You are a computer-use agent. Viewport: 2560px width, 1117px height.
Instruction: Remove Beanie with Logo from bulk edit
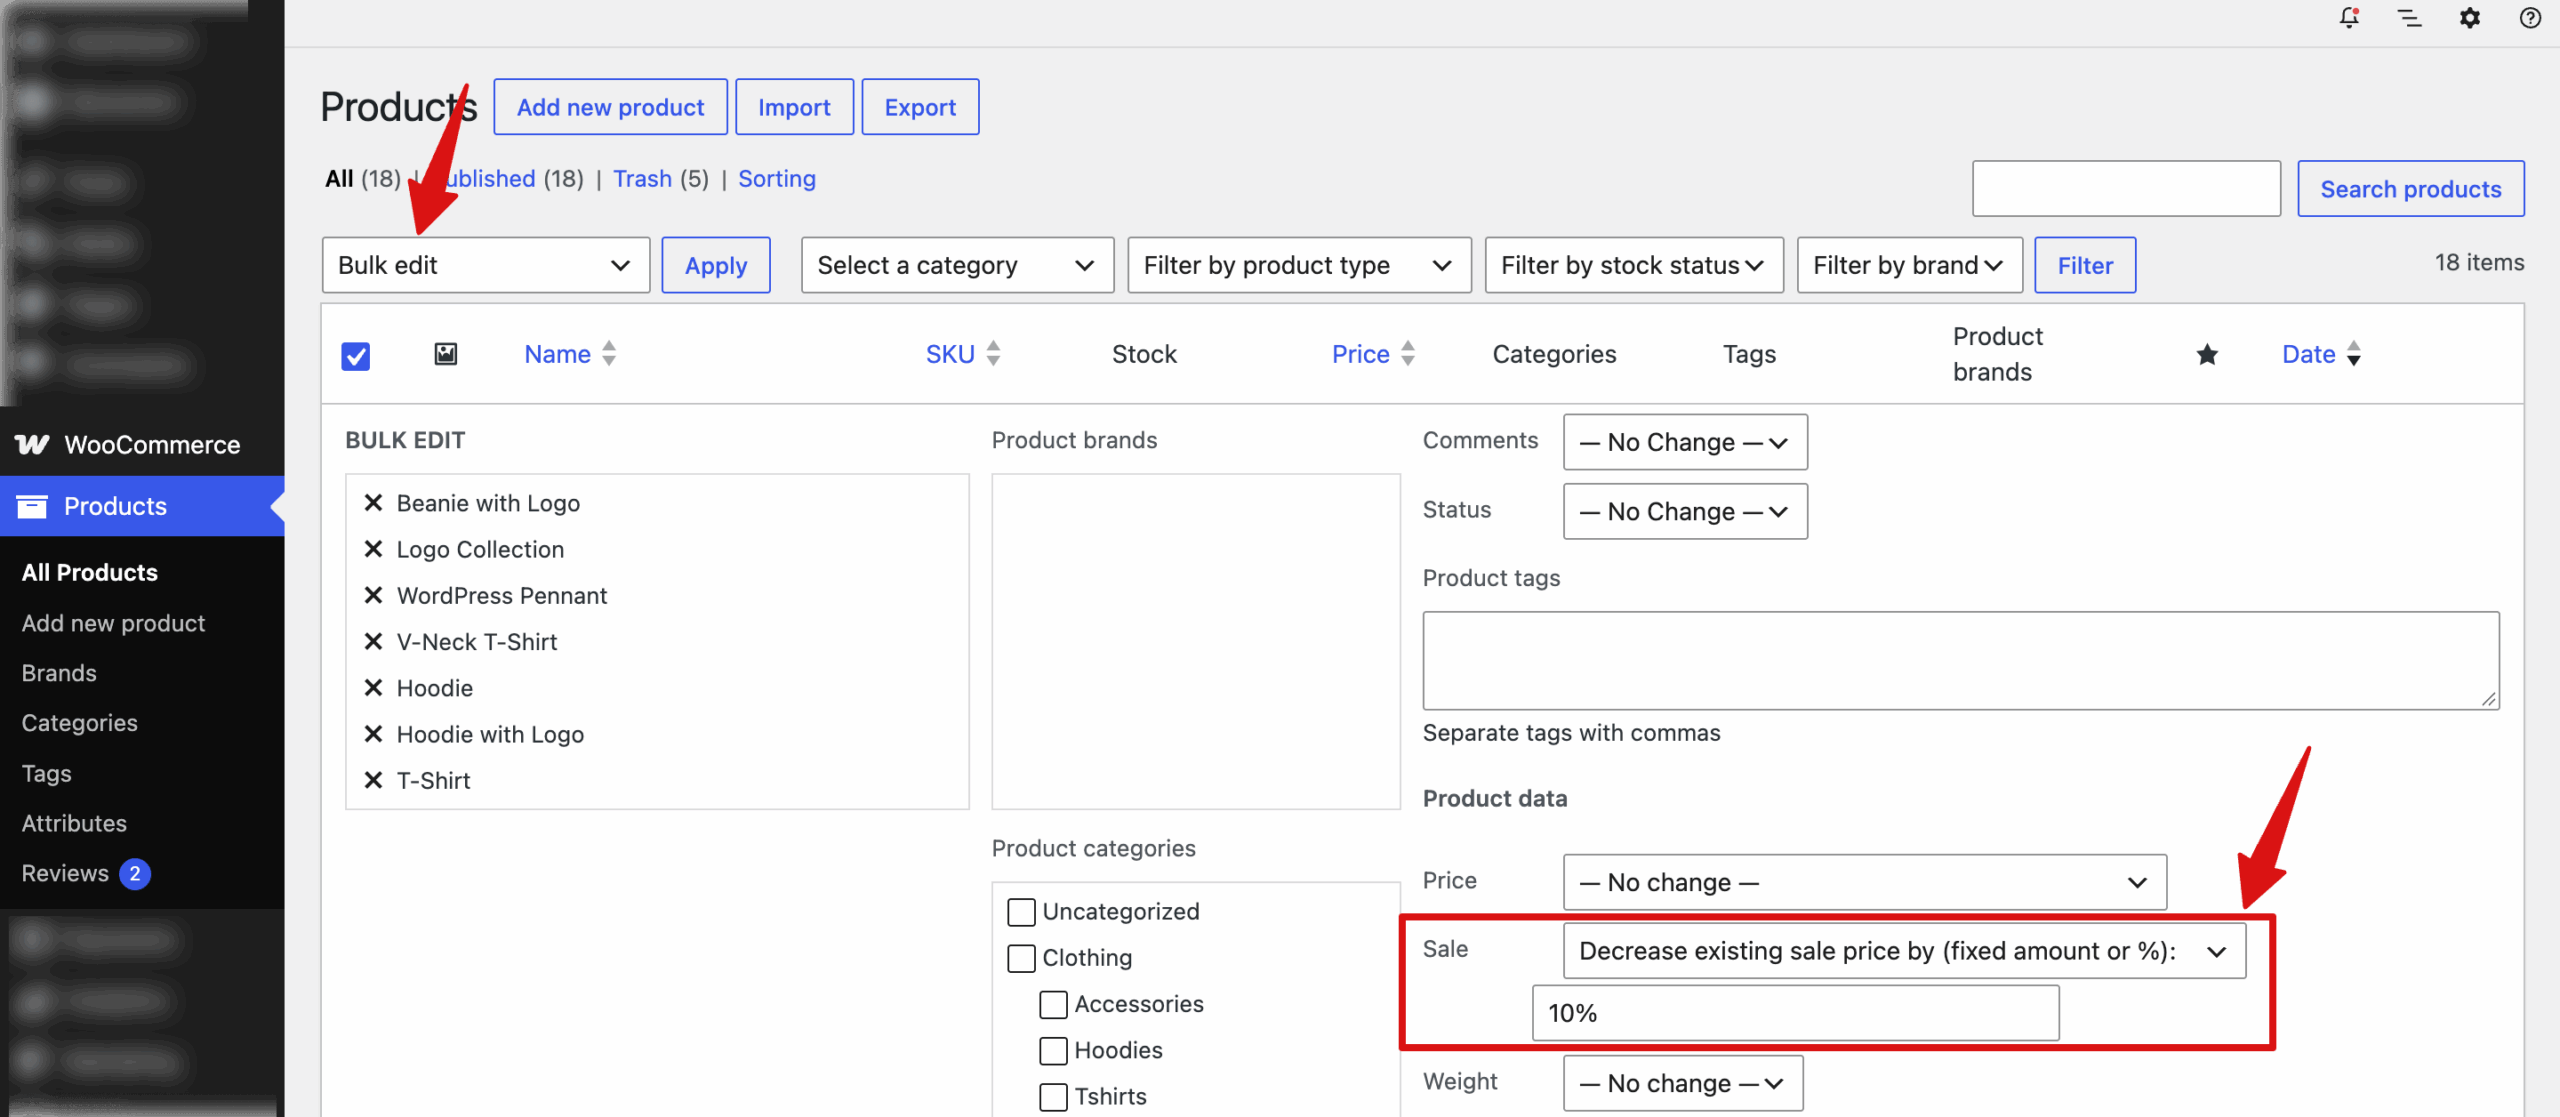pos(373,502)
